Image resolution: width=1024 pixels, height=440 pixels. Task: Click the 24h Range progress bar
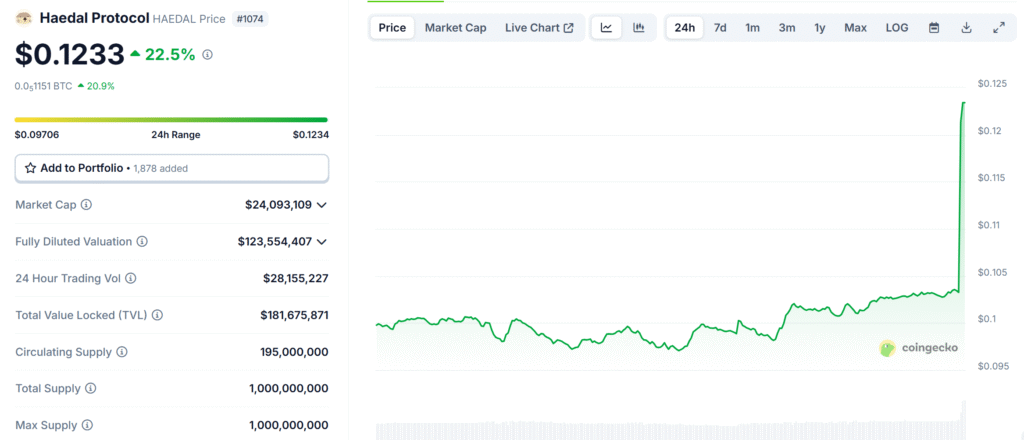point(171,120)
